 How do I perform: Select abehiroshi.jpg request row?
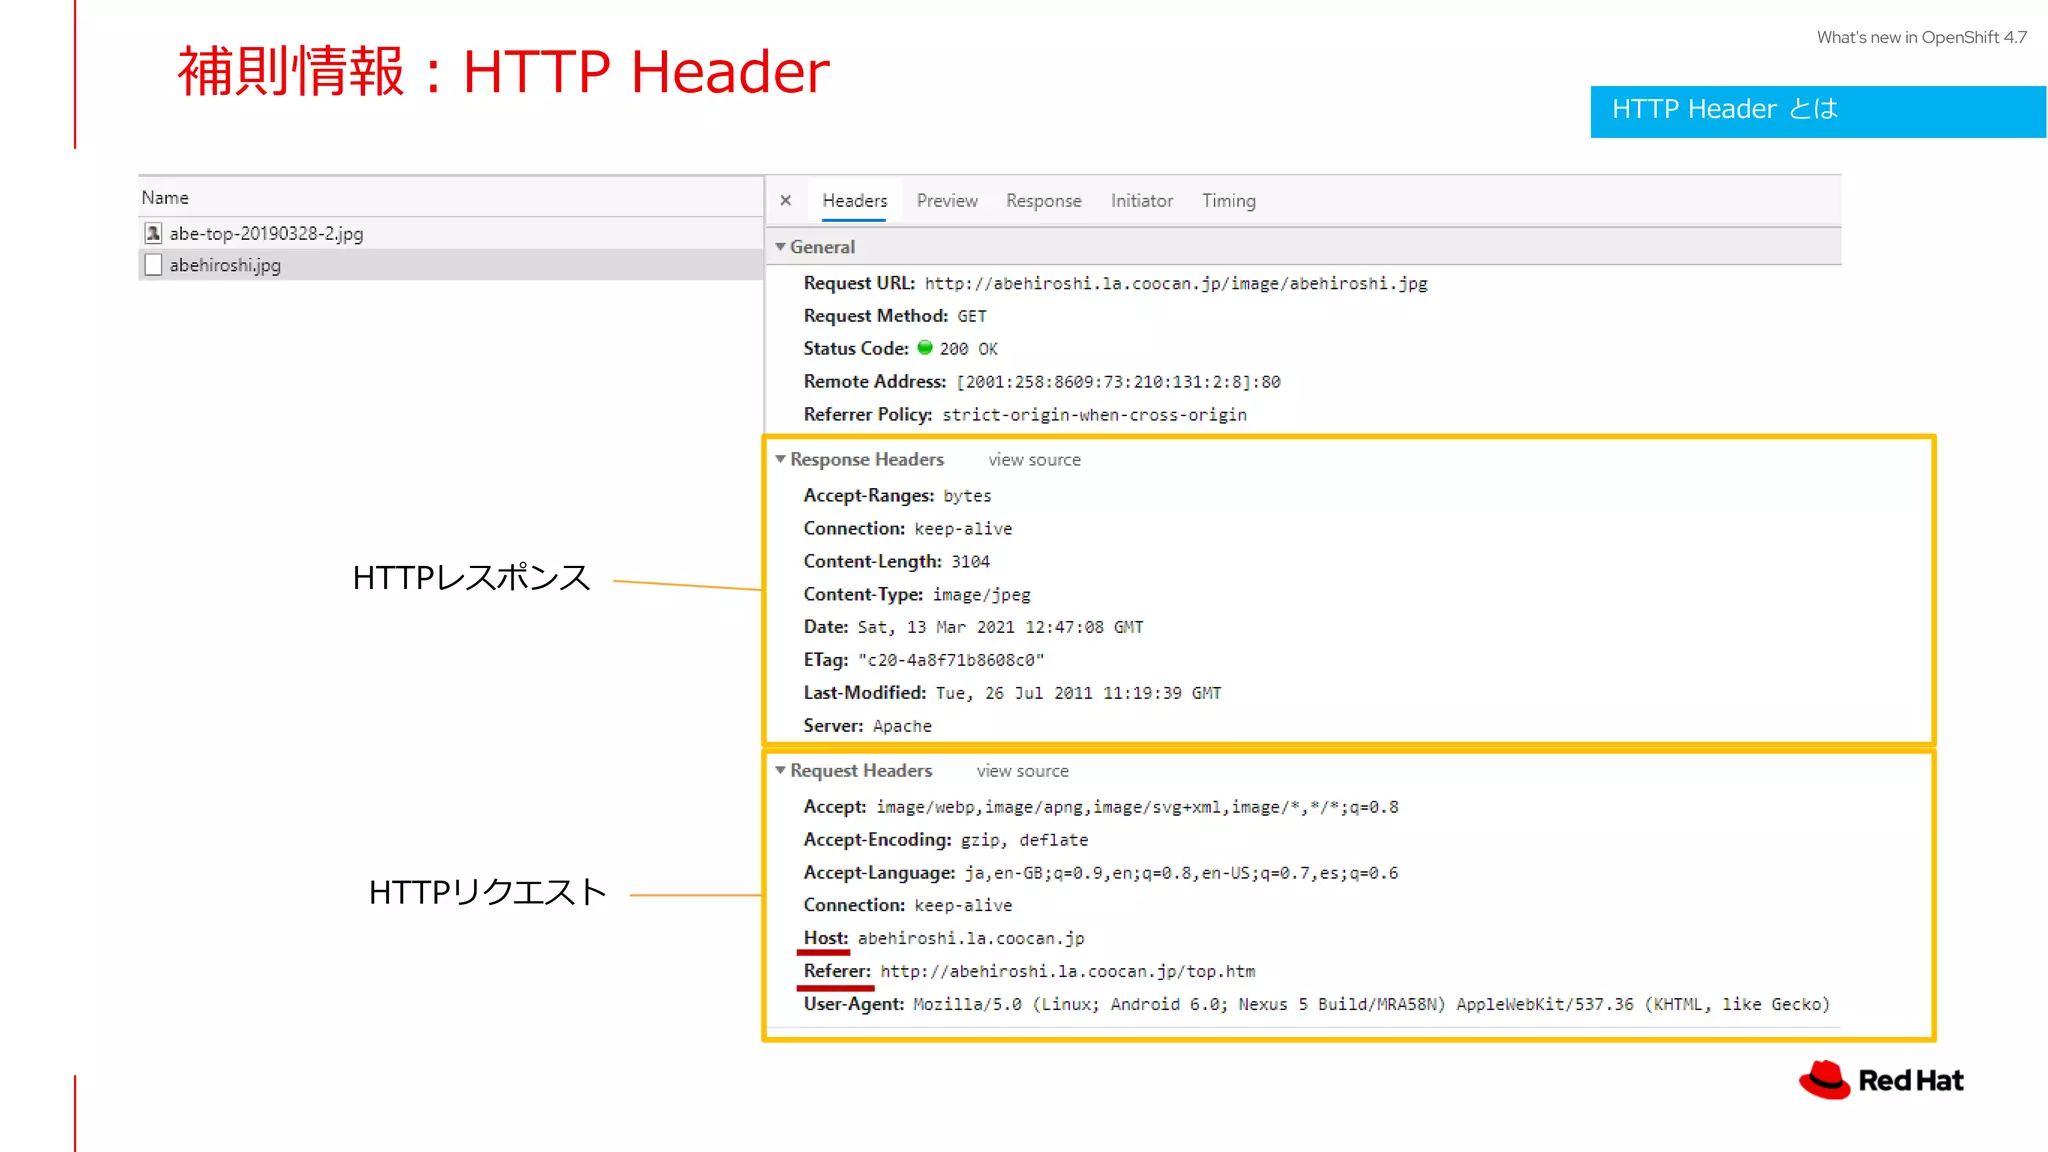click(451, 265)
